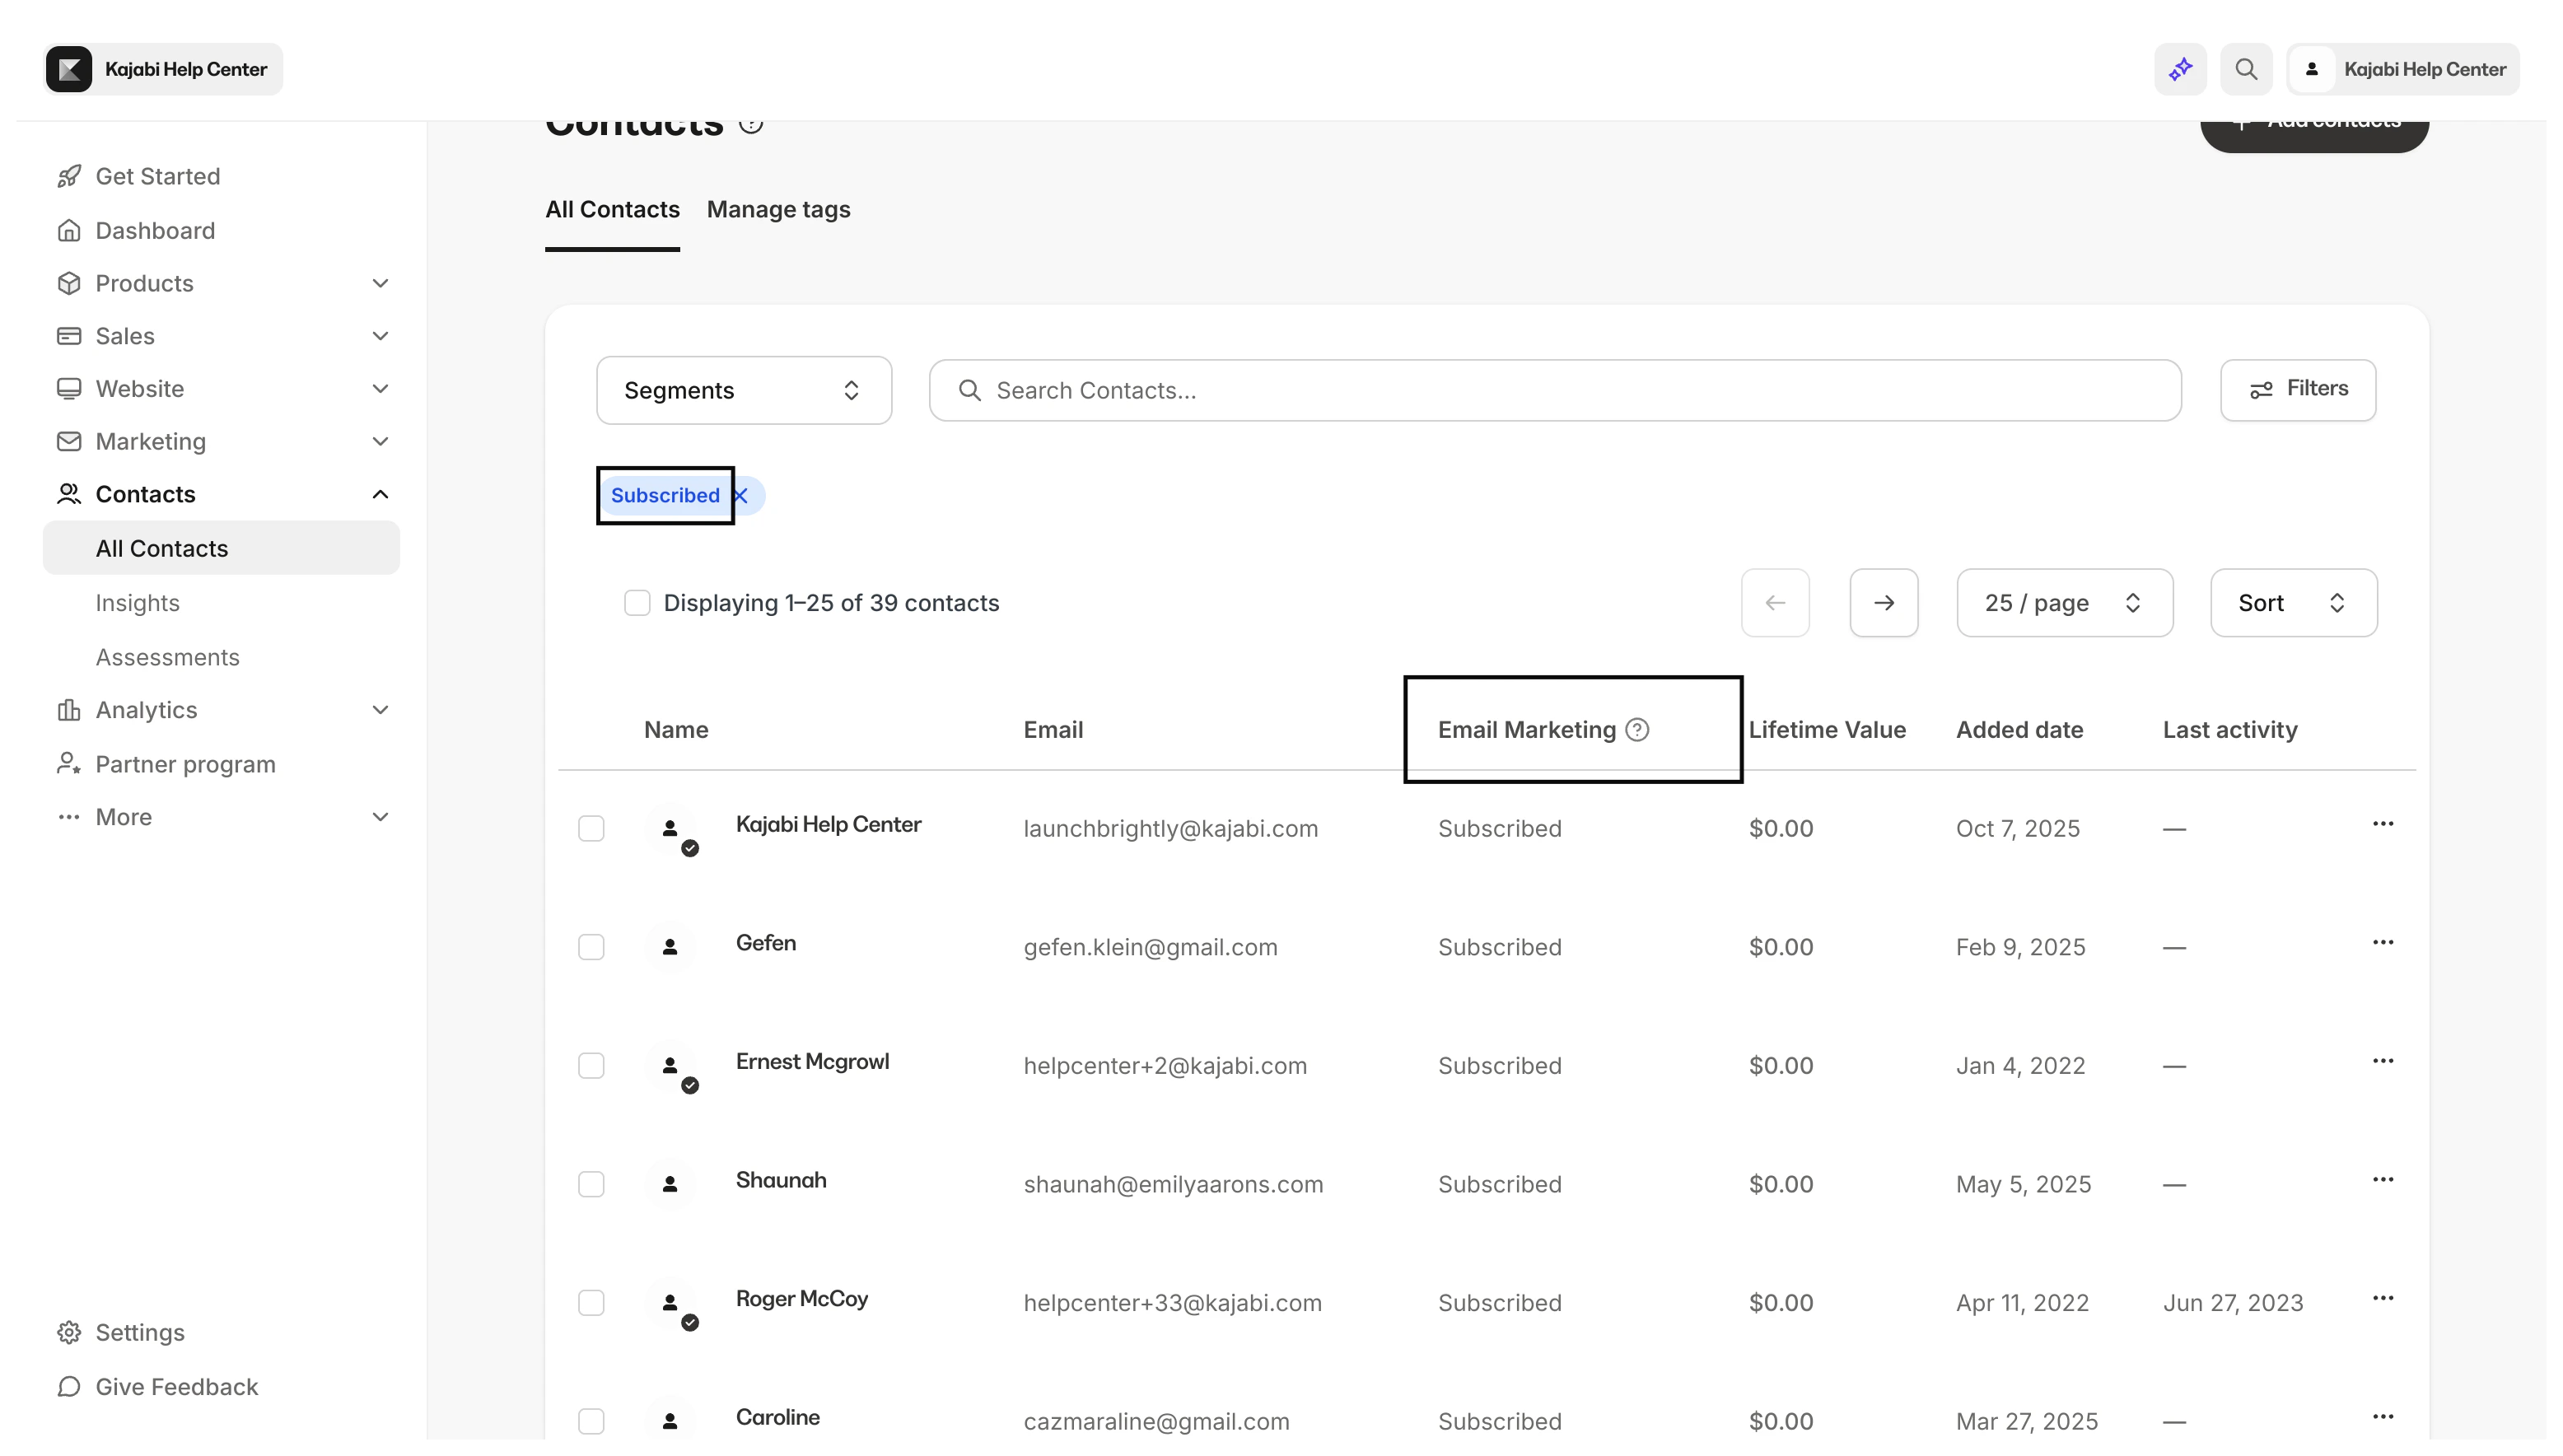Open Insights in the sidebar

138,603
